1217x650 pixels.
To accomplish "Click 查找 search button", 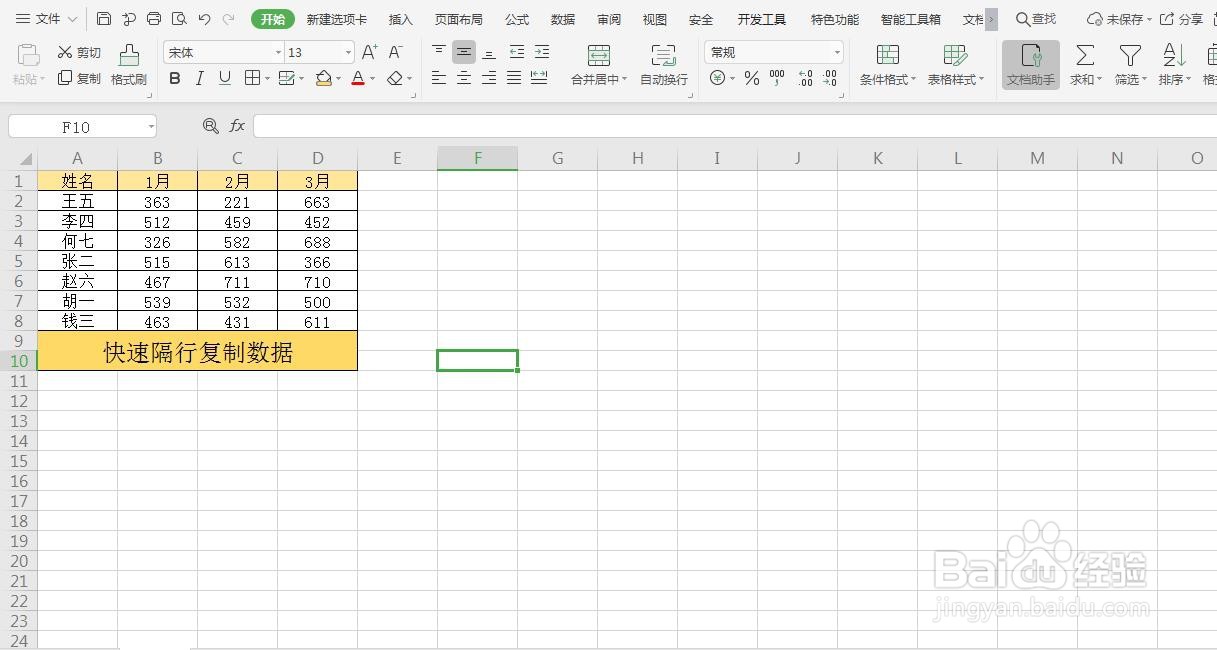I will [x=1036, y=19].
